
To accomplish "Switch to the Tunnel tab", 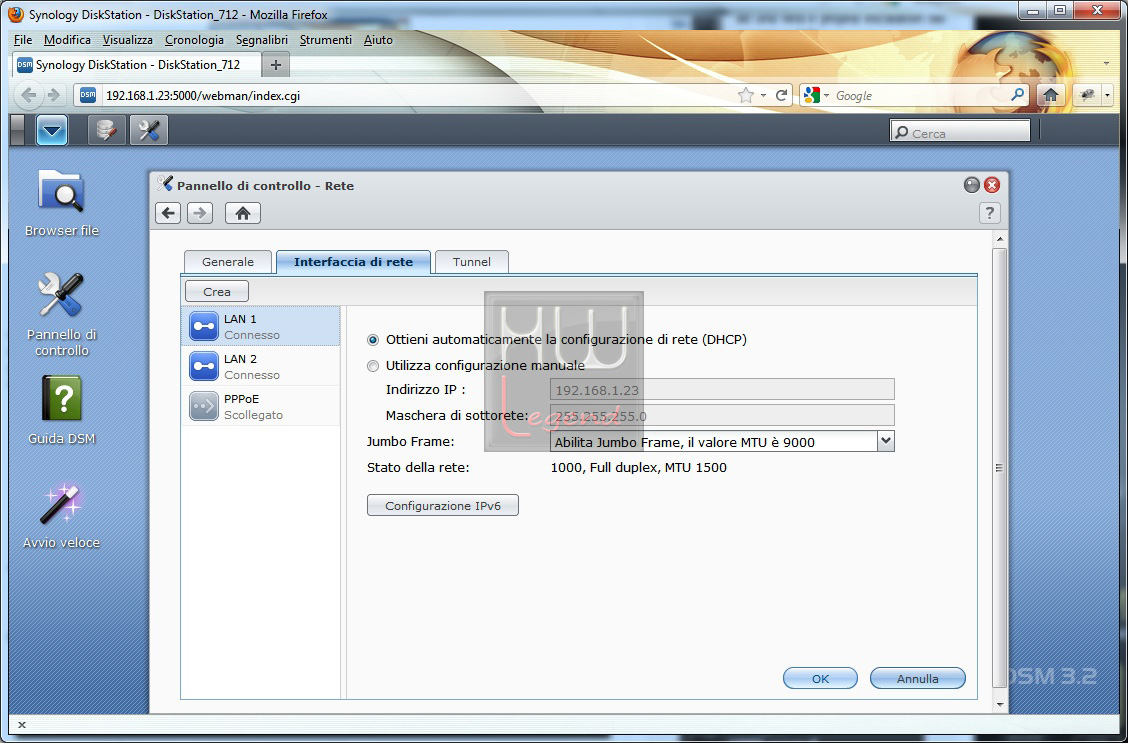I will pos(472,262).
